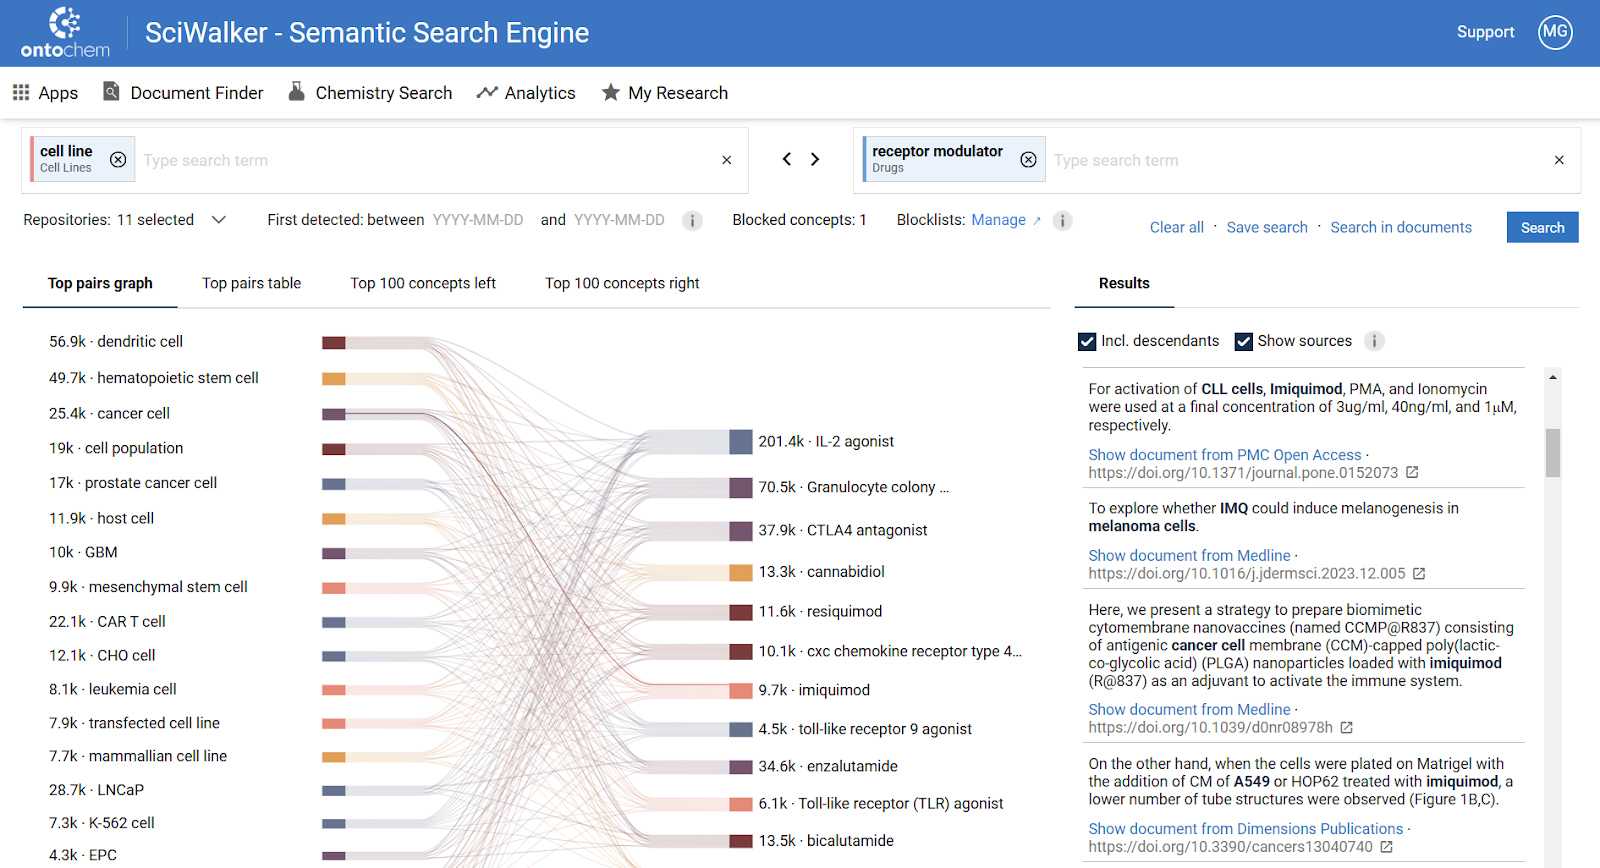Click the ontochem logo

(65, 34)
